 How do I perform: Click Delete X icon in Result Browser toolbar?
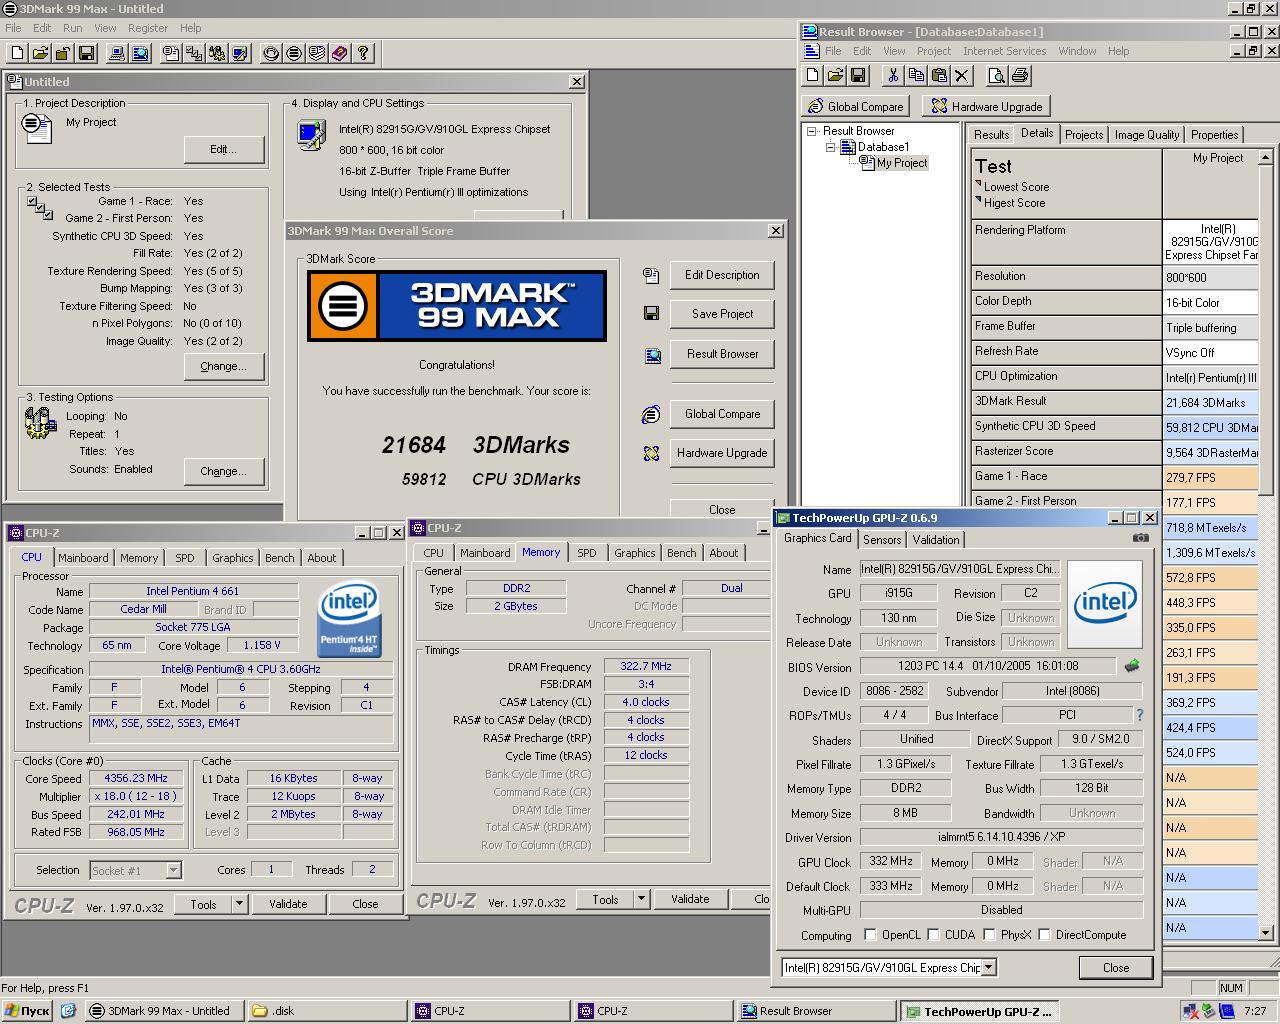962,75
